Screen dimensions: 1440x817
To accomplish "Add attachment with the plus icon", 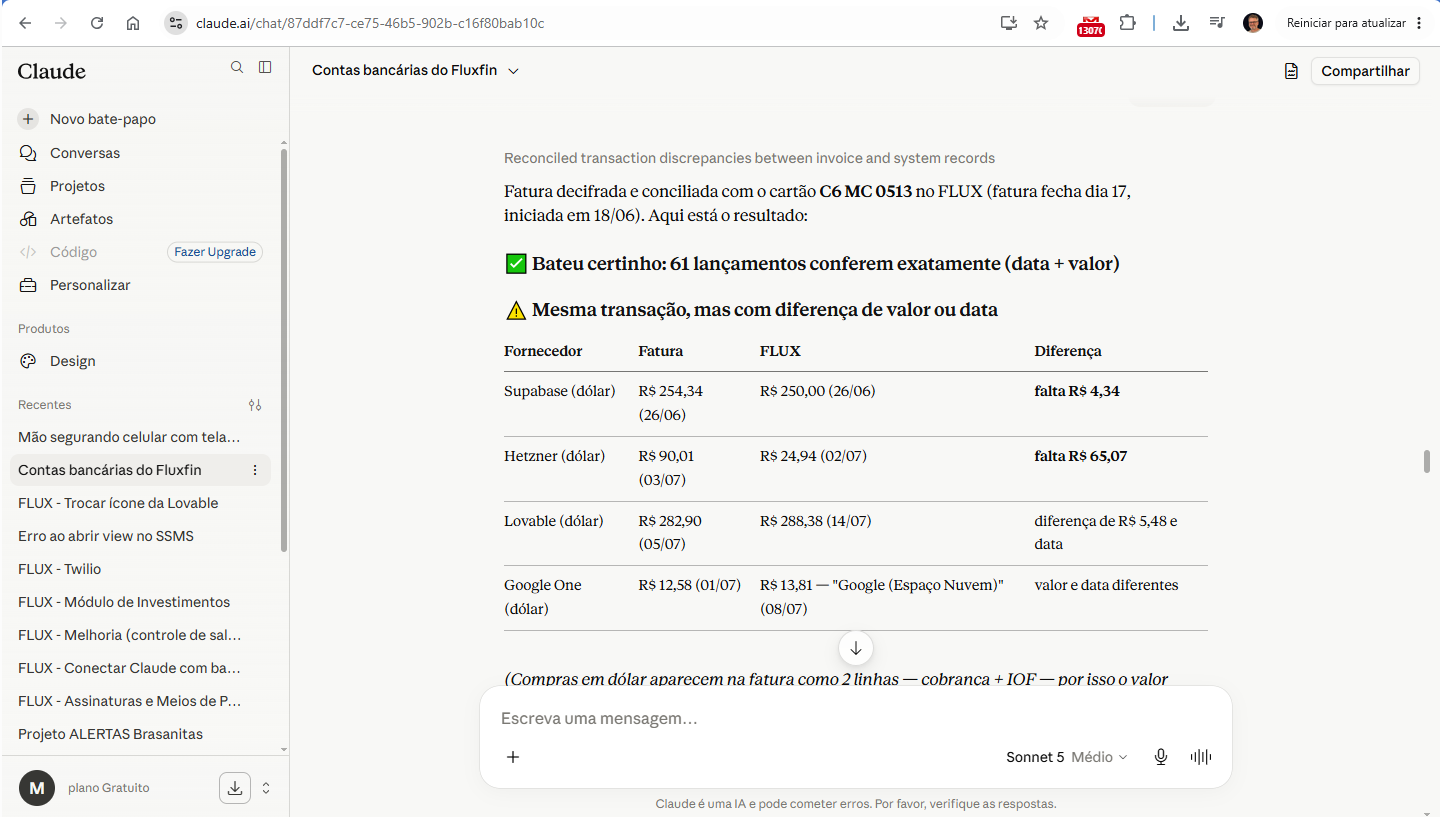I will click(513, 757).
